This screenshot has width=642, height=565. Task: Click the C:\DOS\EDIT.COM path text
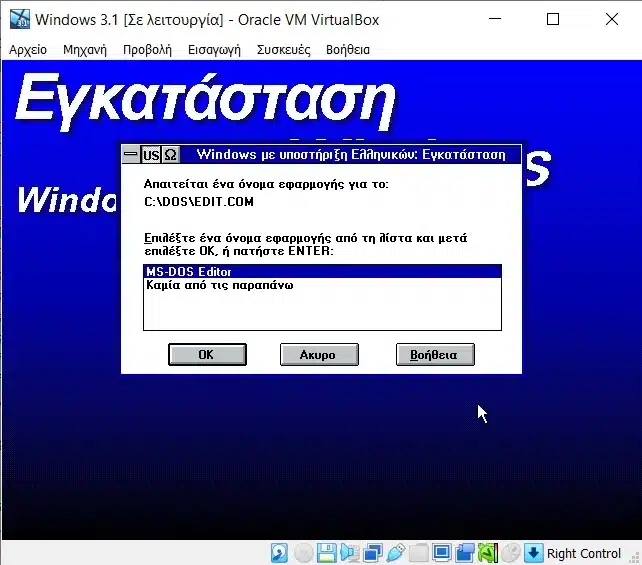click(x=199, y=202)
